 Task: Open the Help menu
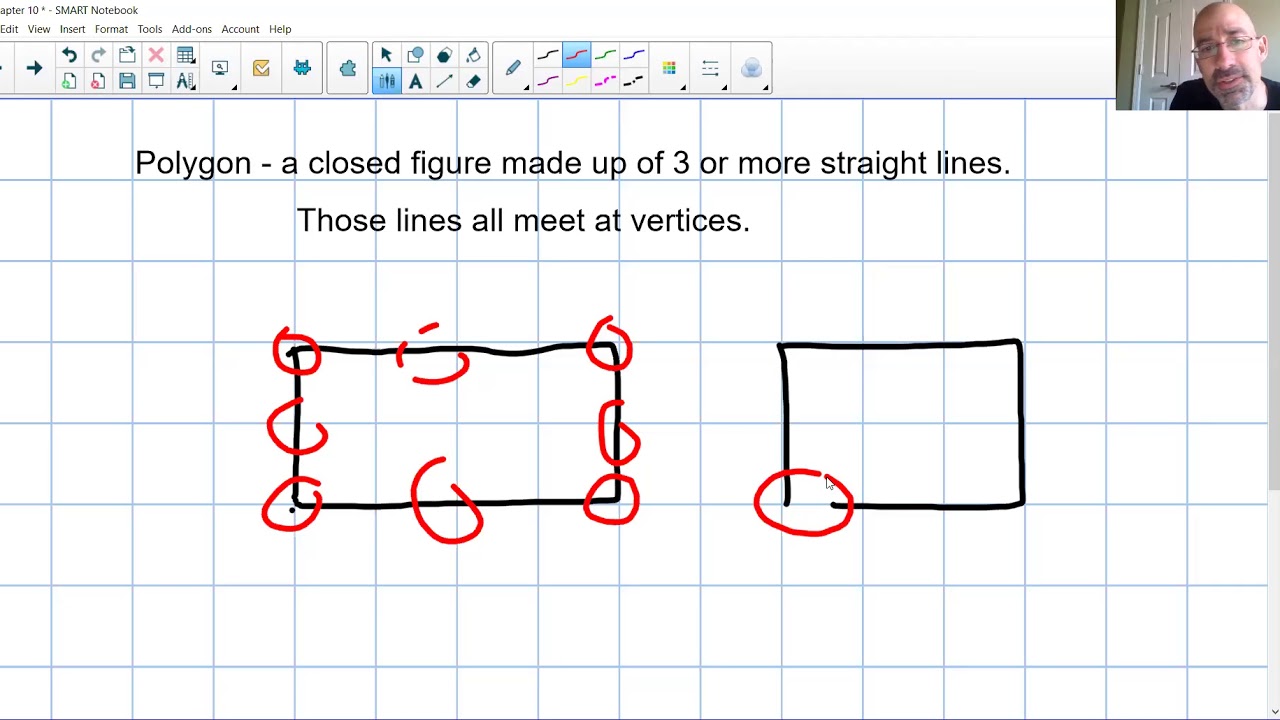280,29
